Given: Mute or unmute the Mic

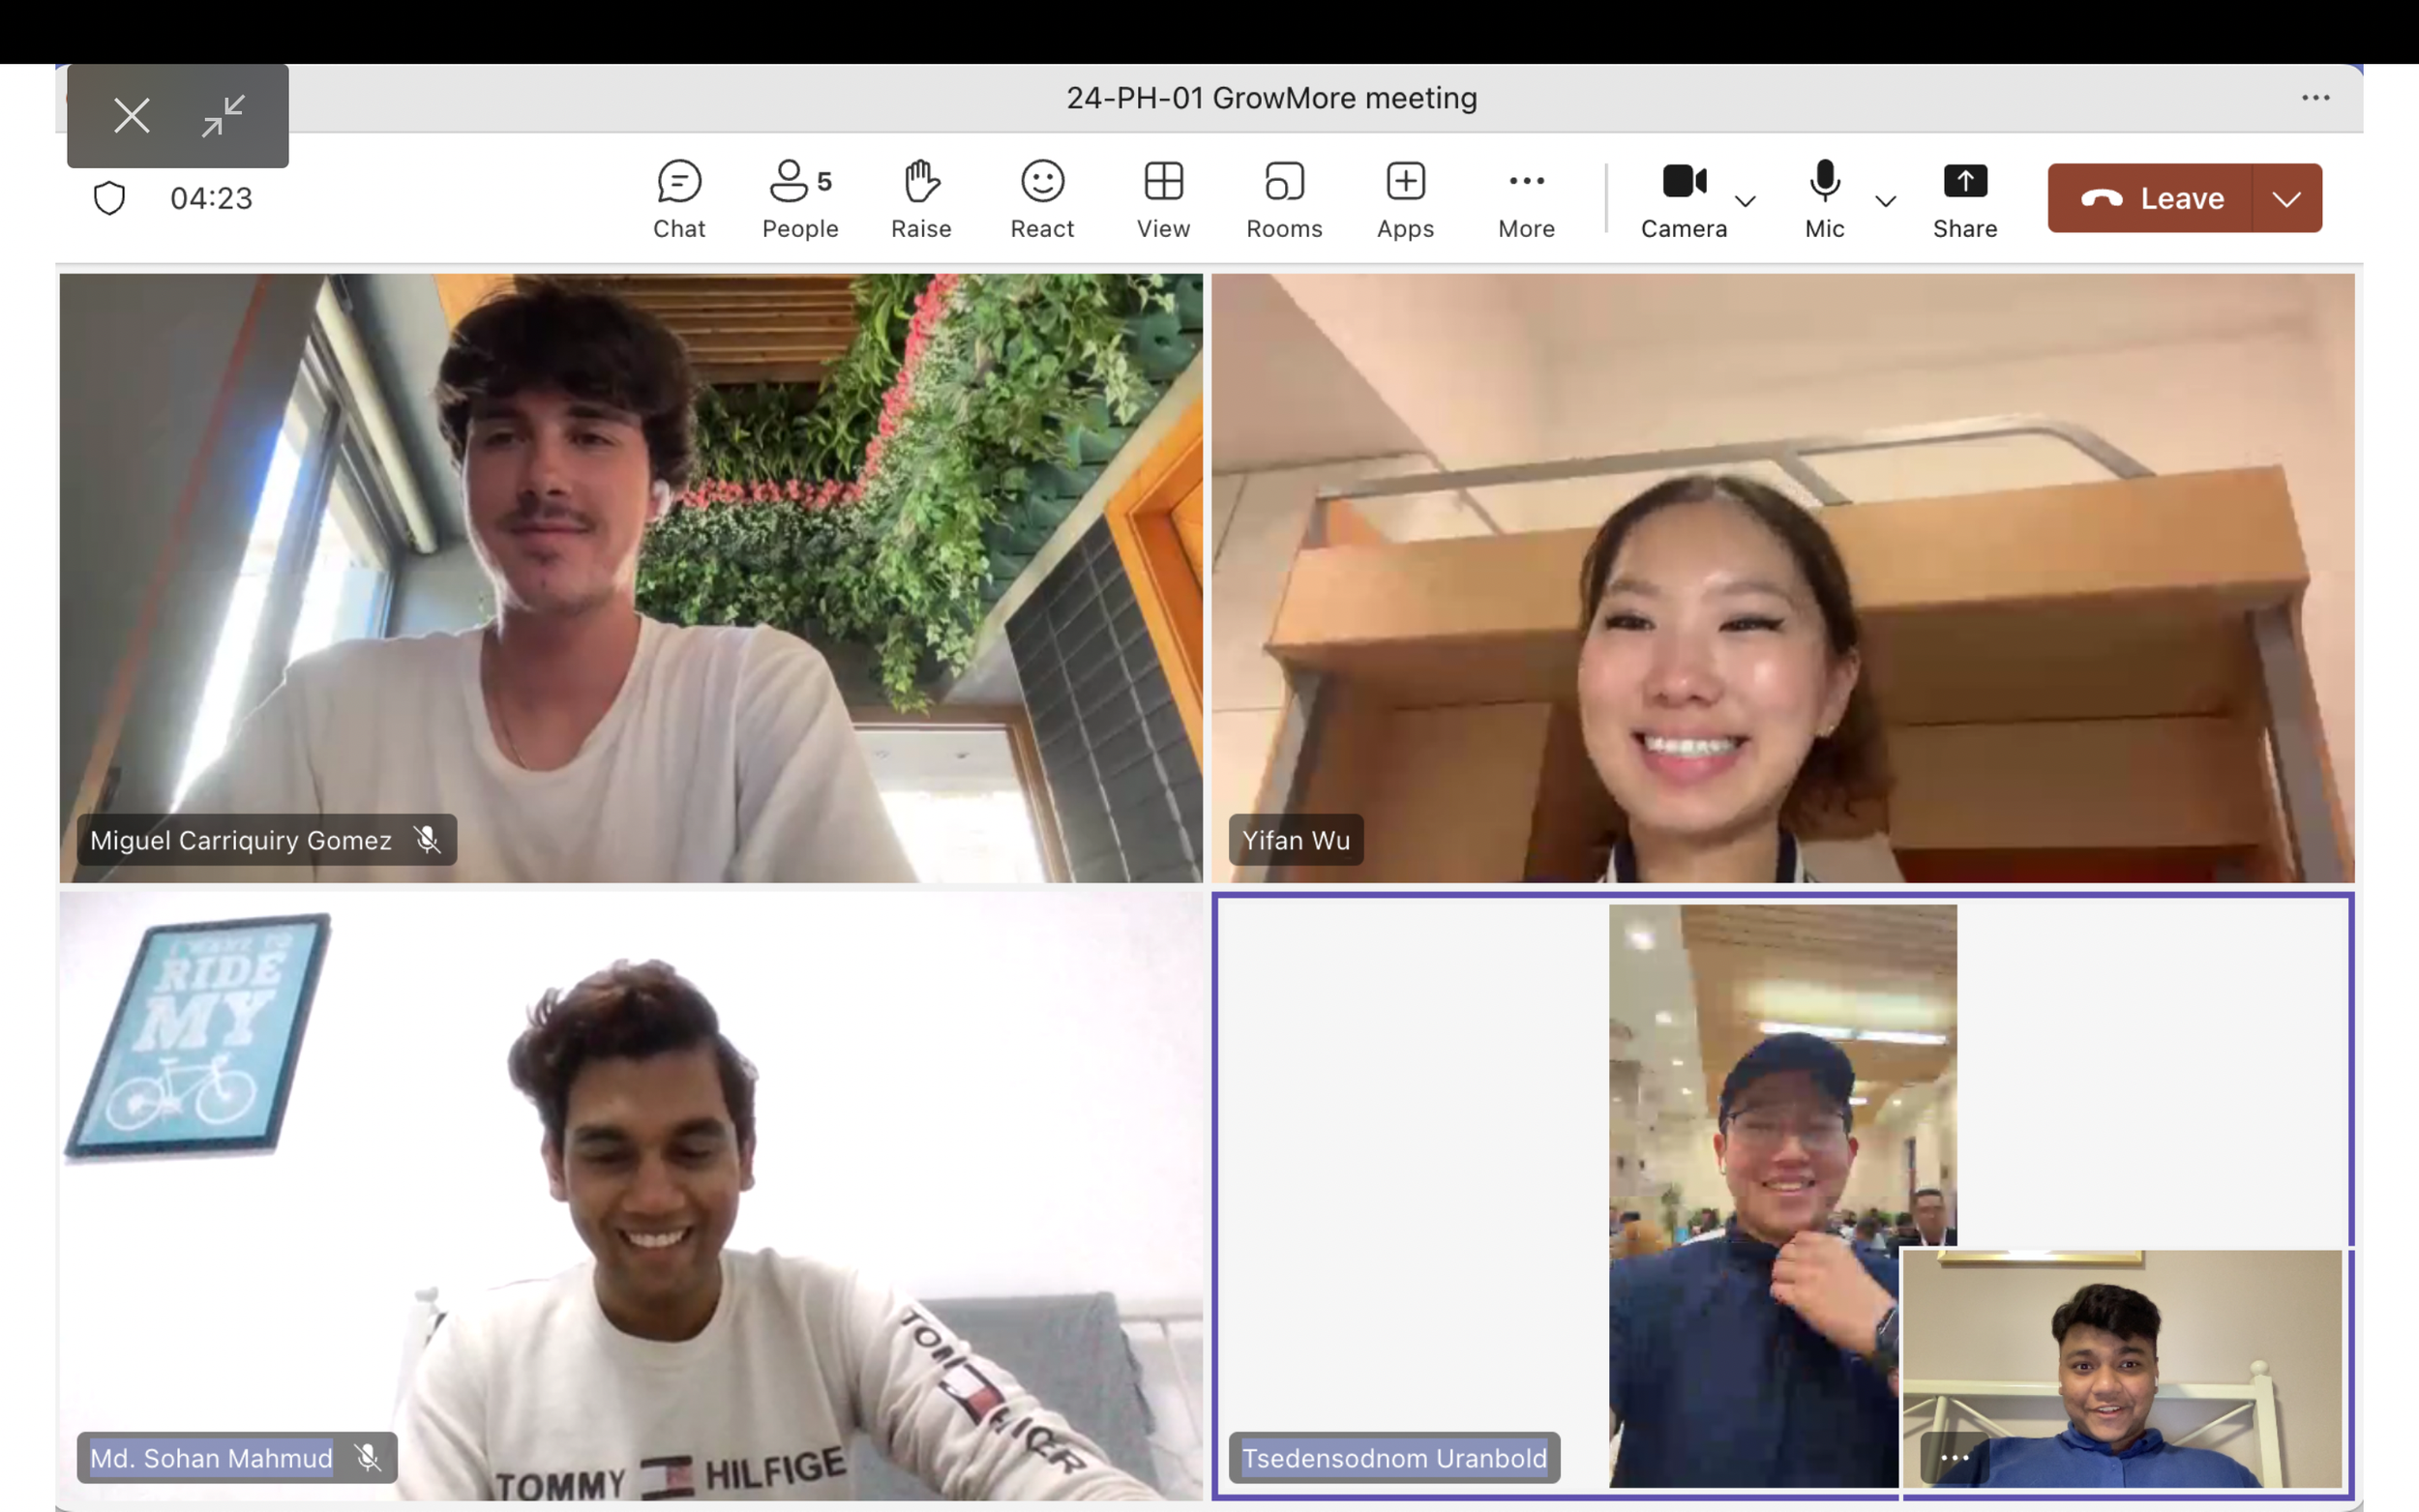Looking at the screenshot, I should (1824, 199).
